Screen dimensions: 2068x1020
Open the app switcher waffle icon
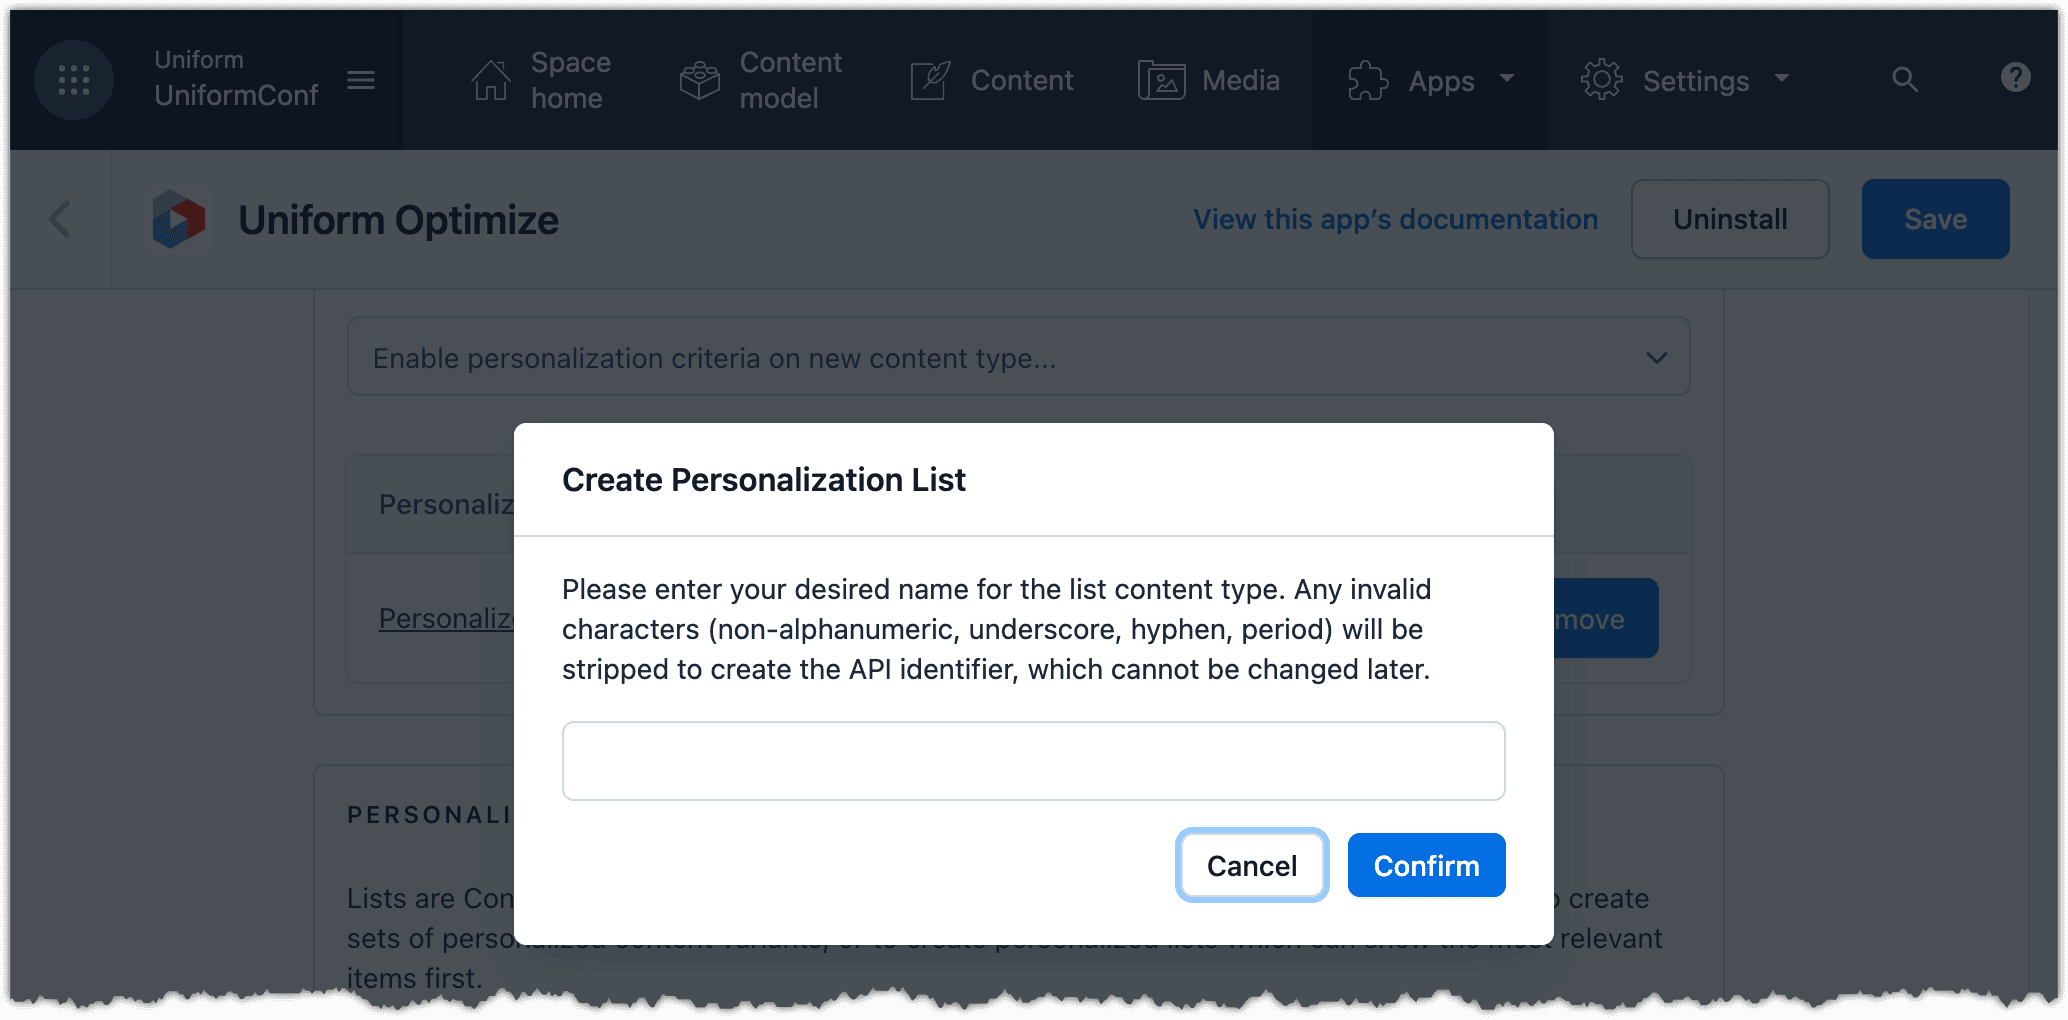pyautogui.click(x=74, y=80)
